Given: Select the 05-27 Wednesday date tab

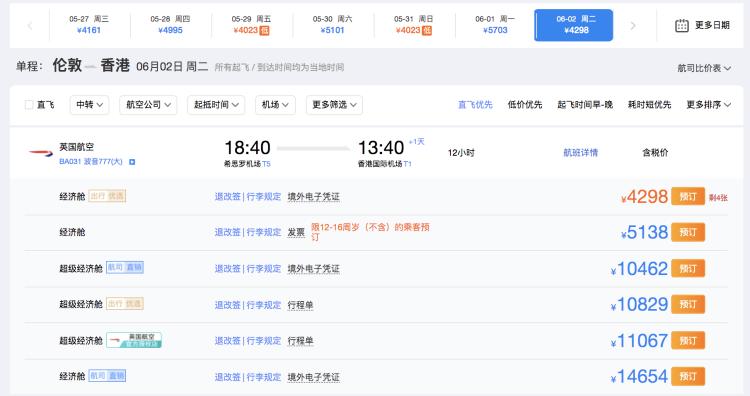Looking at the screenshot, I should coord(89,25).
